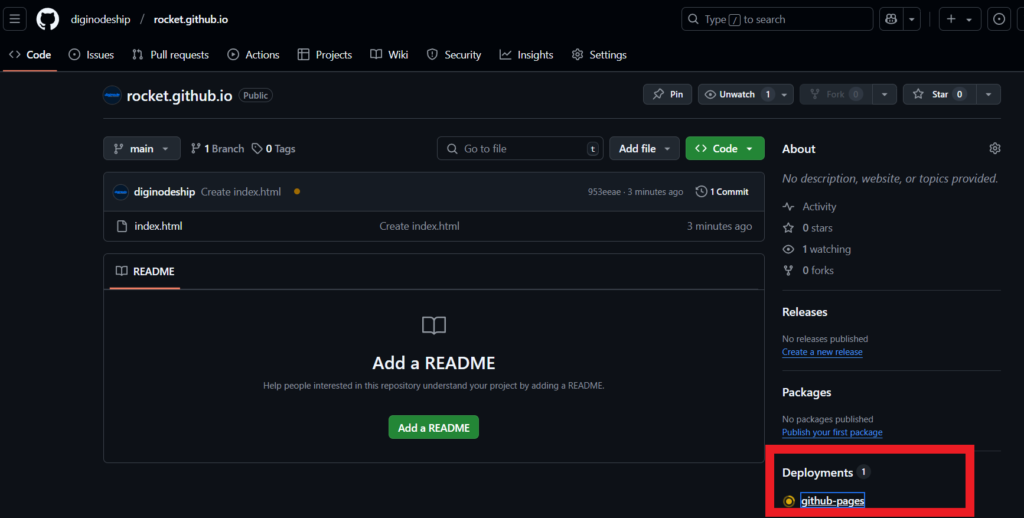This screenshot has height=518, width=1024.
Task: Expand the main branch dropdown
Action: coord(142,149)
